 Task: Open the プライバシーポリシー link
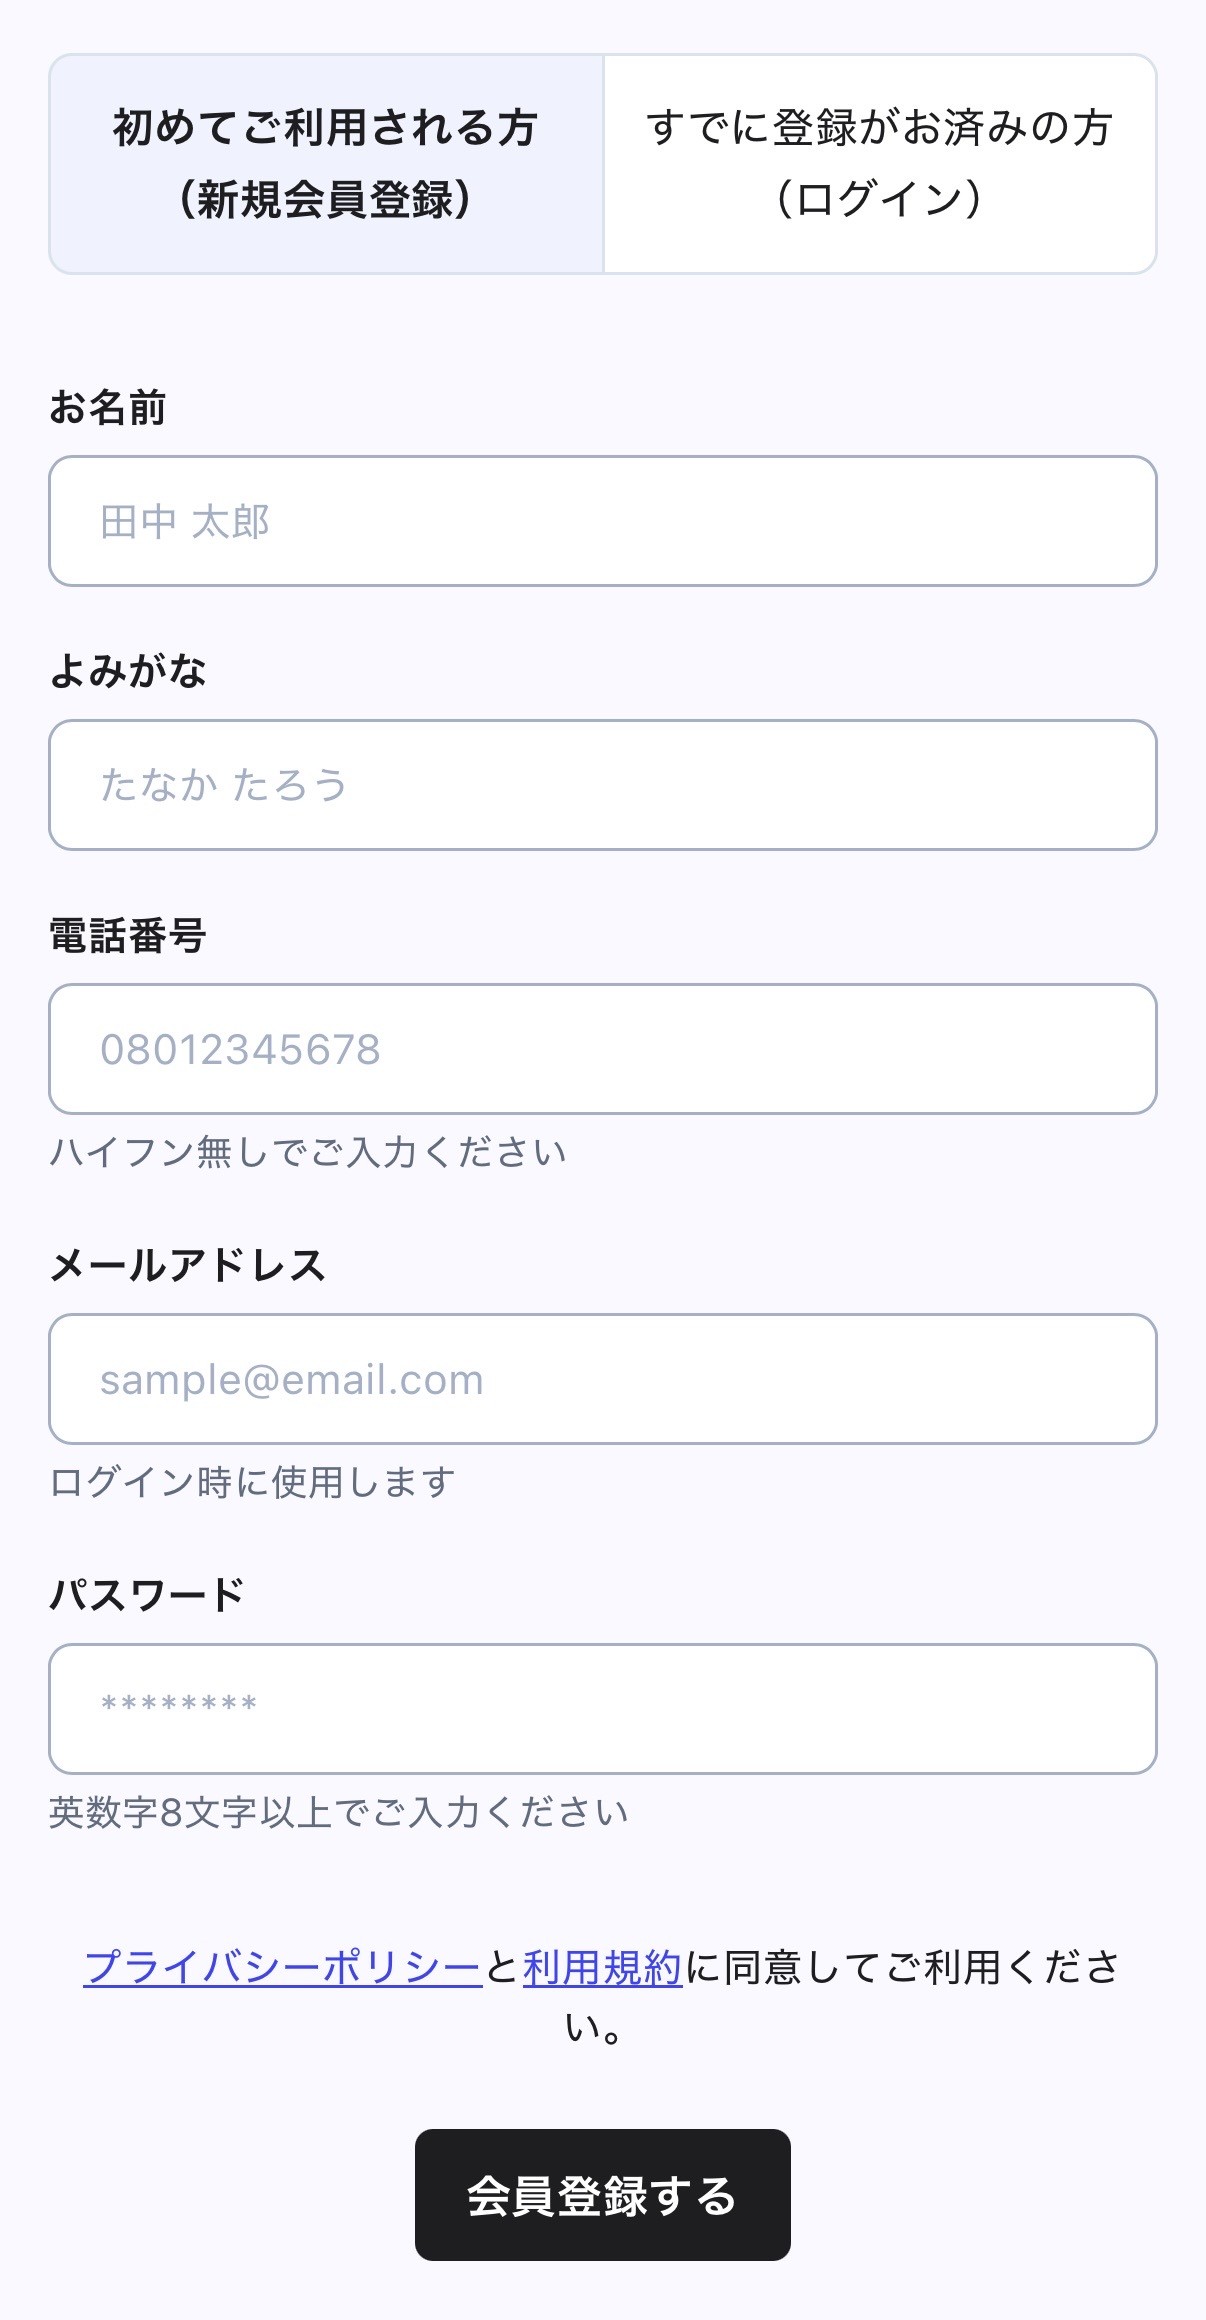coord(283,1968)
